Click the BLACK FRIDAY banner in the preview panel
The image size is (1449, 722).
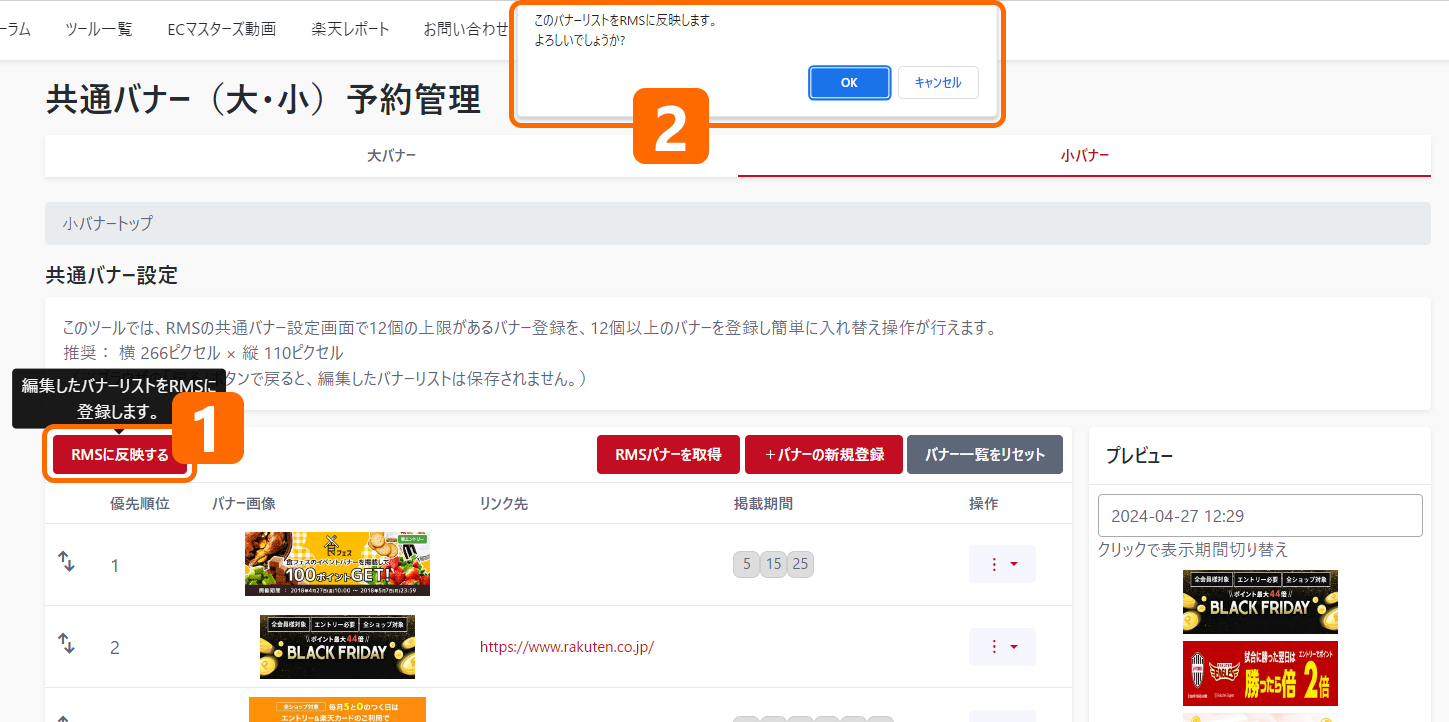point(1260,602)
